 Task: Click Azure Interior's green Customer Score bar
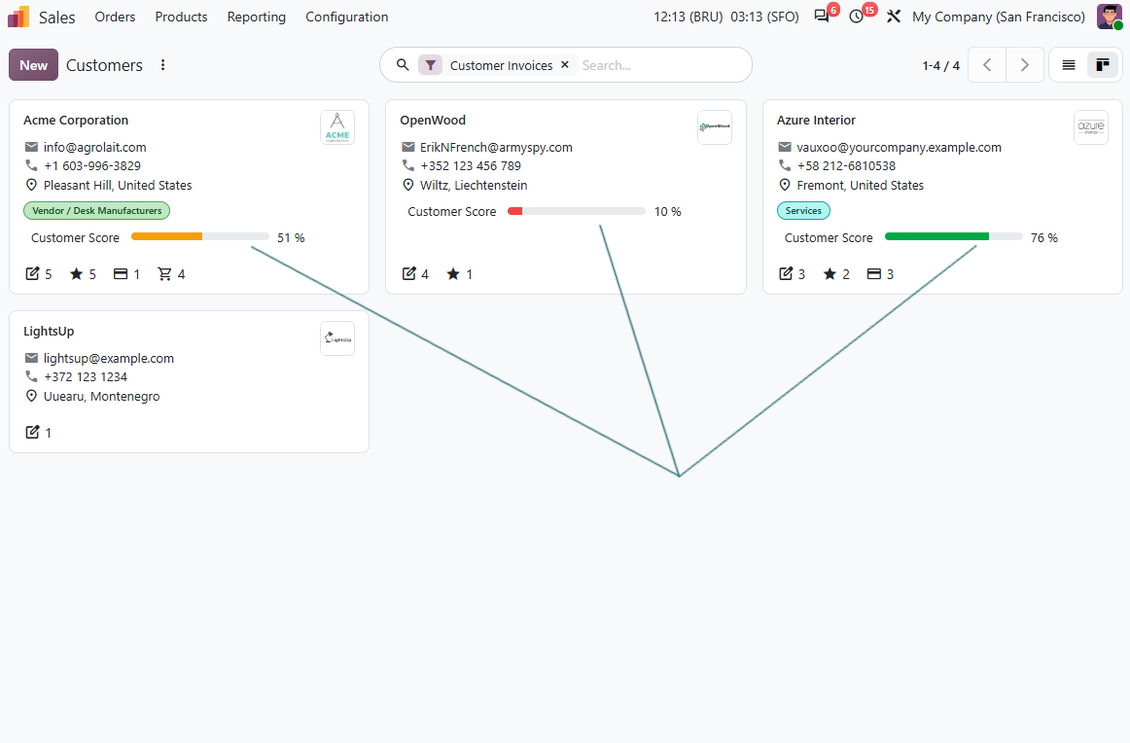pyautogui.click(x=953, y=236)
